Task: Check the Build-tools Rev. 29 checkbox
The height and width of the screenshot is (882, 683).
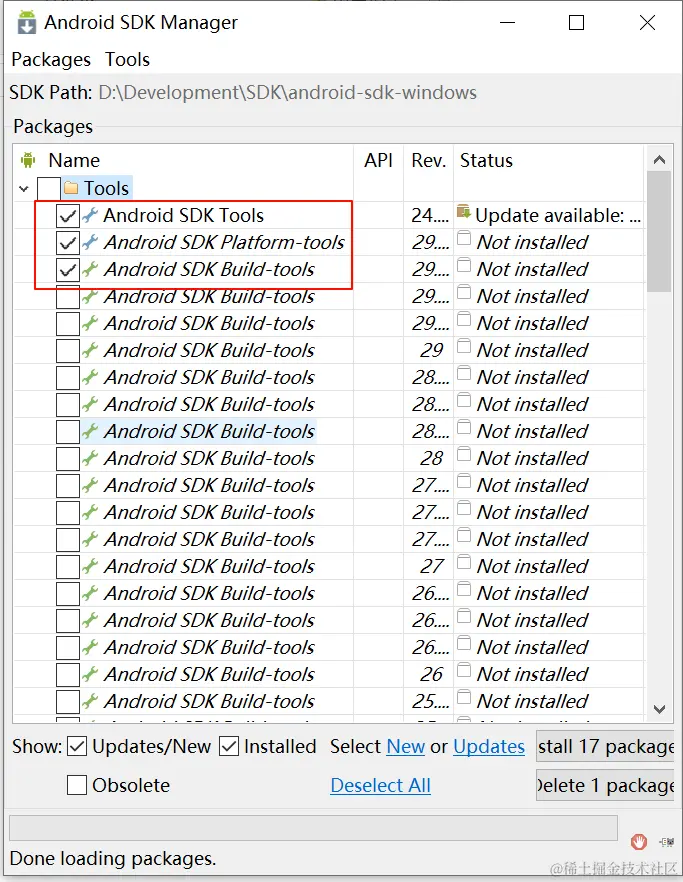Action: coord(68,350)
